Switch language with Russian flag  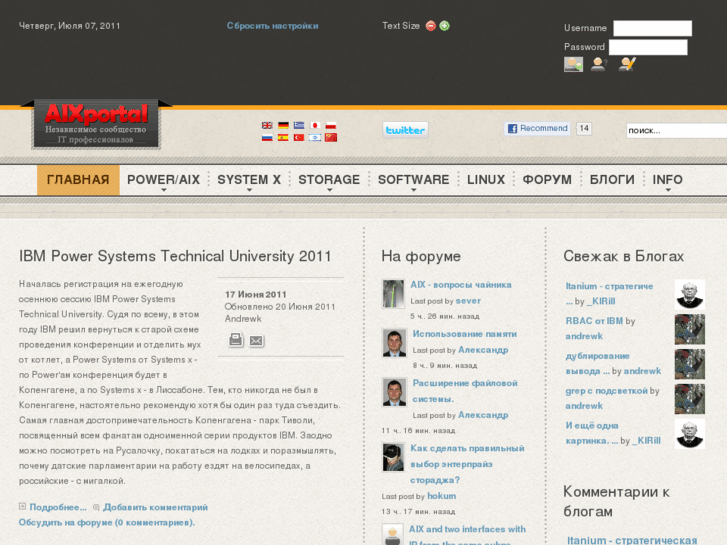(267, 137)
